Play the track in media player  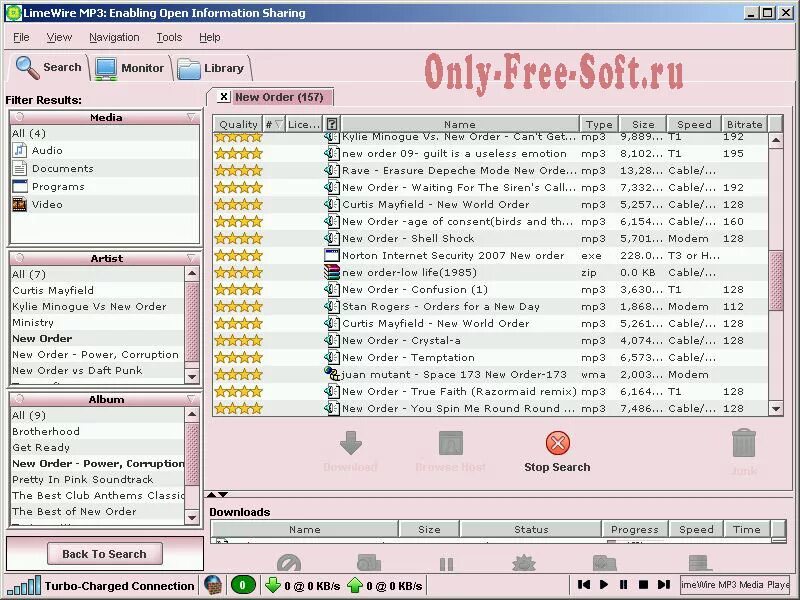pos(604,585)
